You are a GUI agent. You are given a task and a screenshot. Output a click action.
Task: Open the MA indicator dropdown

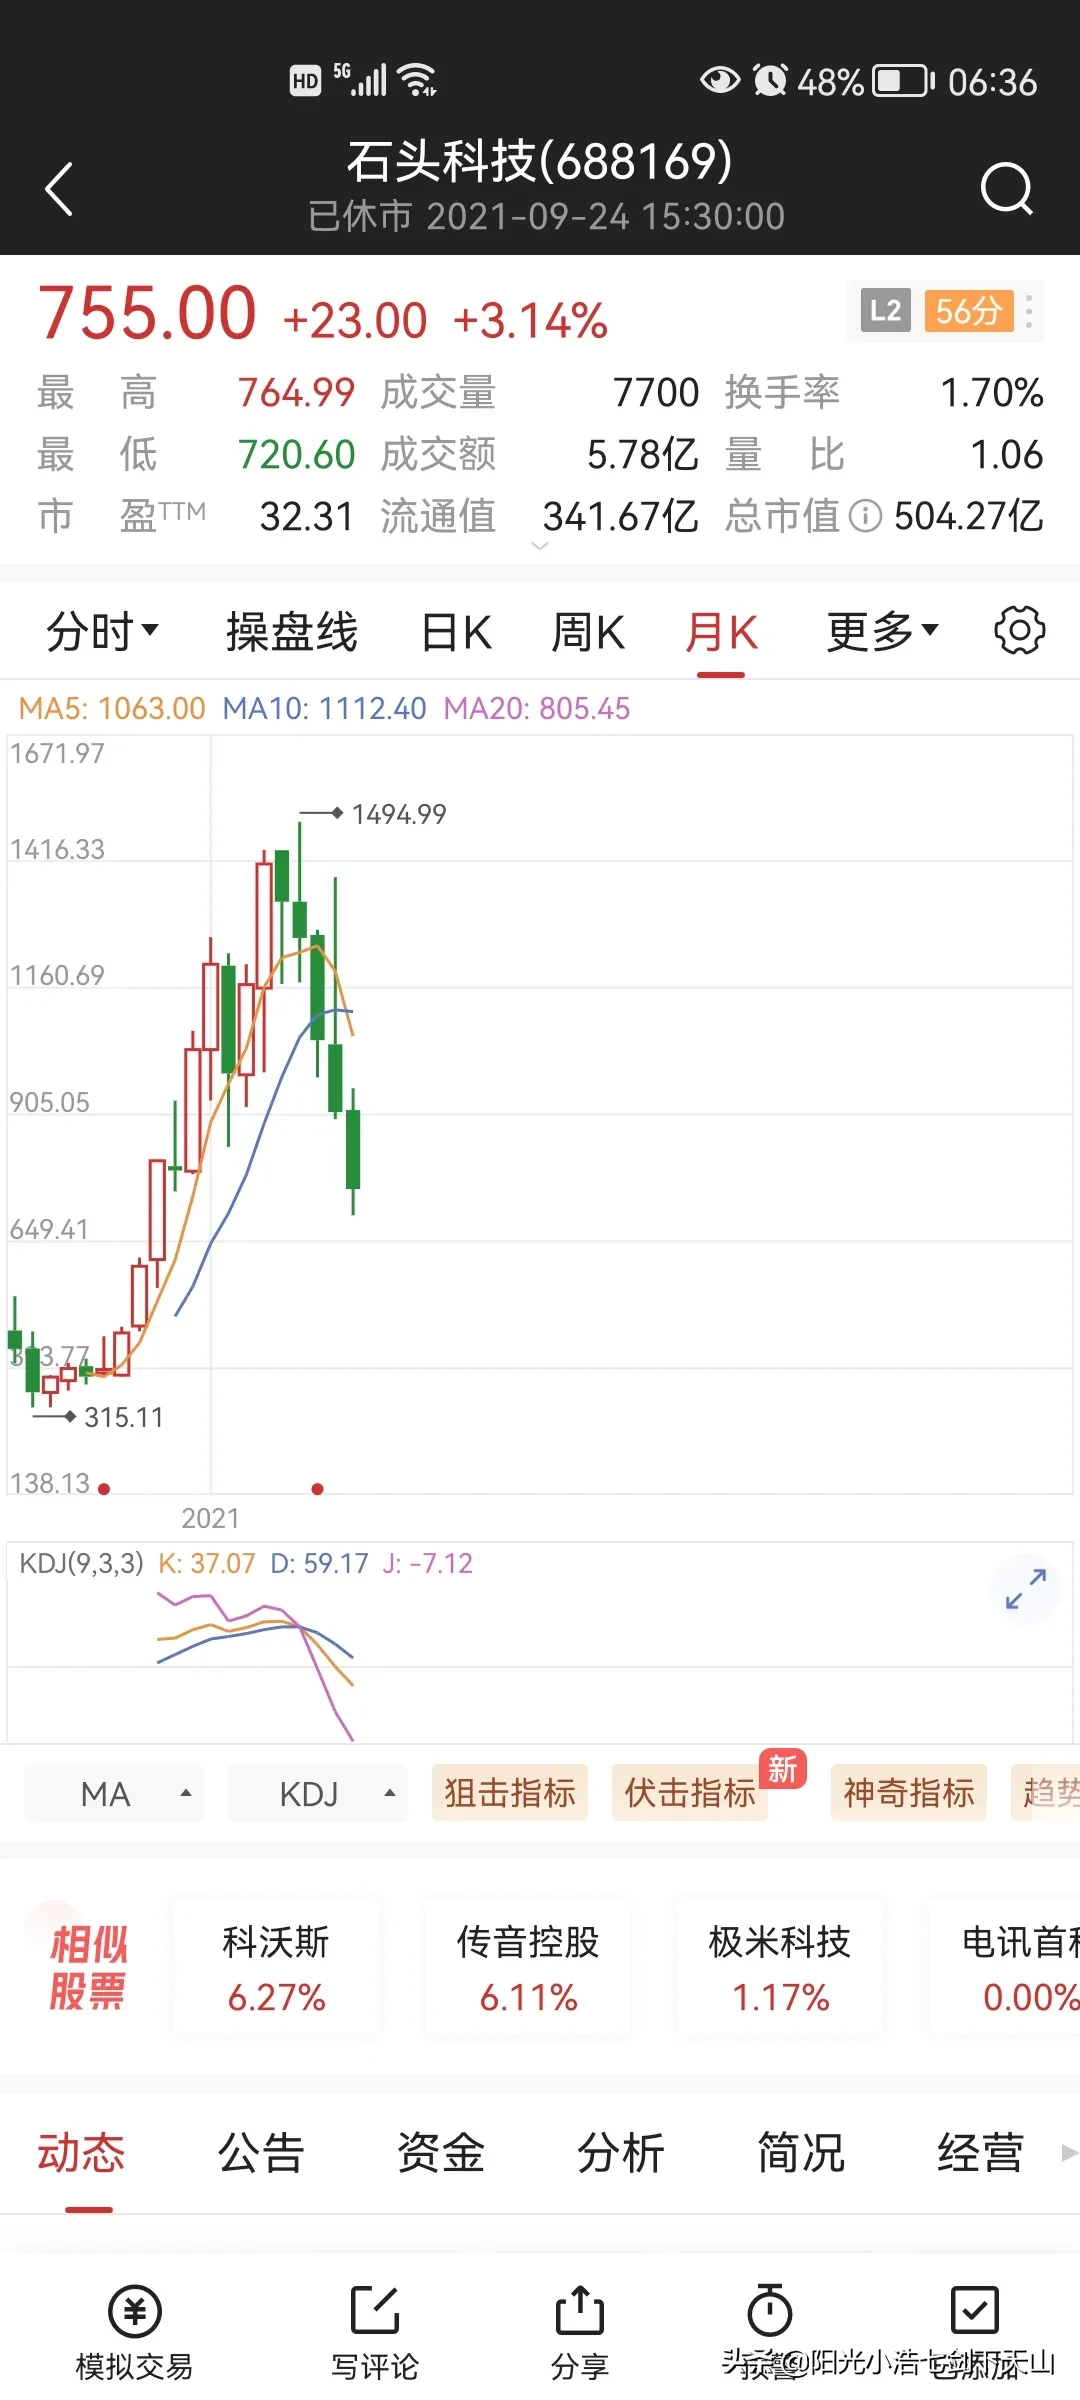(114, 1794)
